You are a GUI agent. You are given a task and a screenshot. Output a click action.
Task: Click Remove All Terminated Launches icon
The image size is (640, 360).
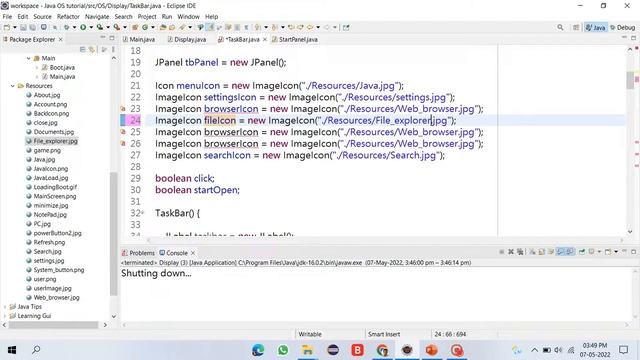coord(520,252)
